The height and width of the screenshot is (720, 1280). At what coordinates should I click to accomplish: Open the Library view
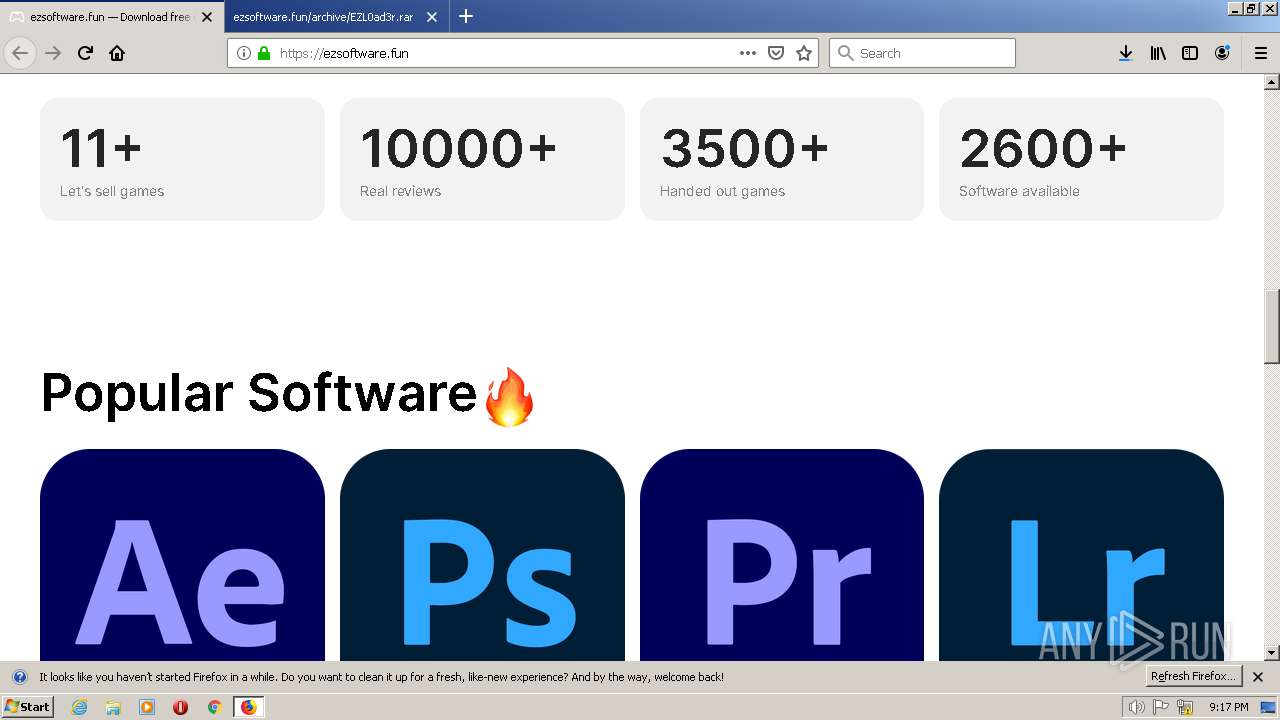pyautogui.click(x=1158, y=53)
